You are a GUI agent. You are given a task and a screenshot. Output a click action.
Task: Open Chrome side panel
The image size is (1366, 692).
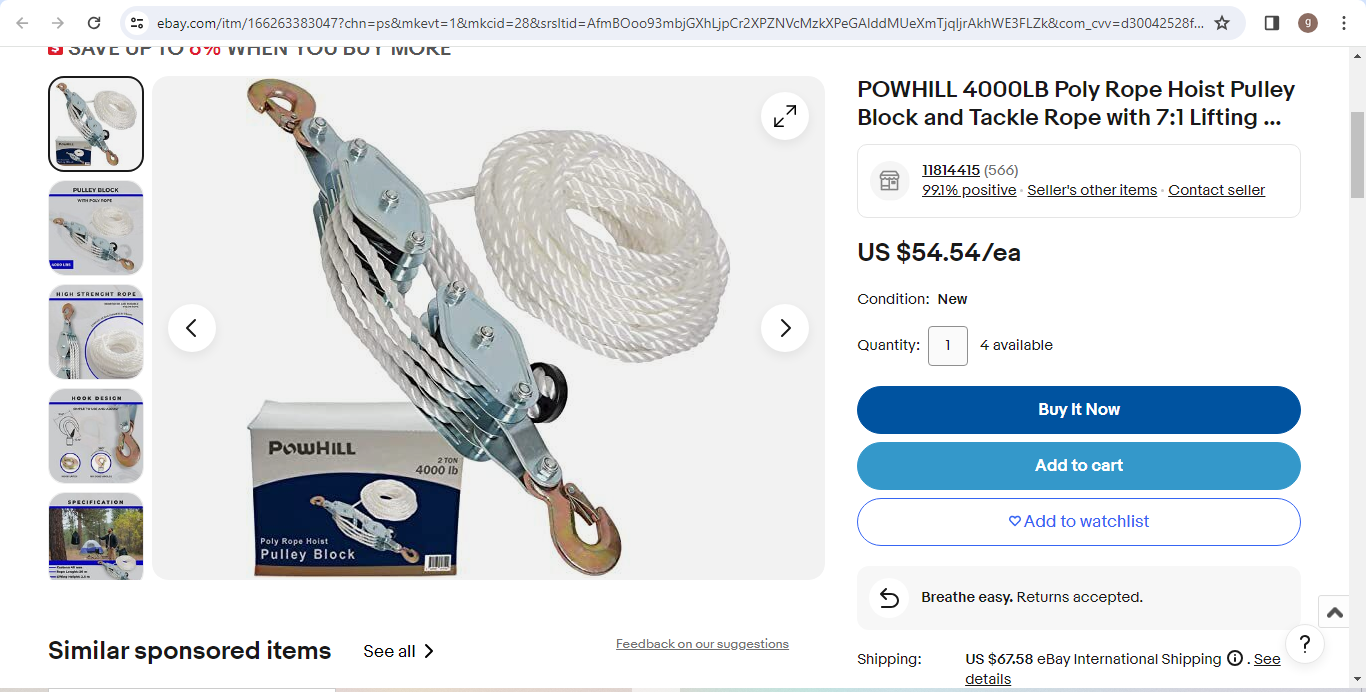[1272, 23]
